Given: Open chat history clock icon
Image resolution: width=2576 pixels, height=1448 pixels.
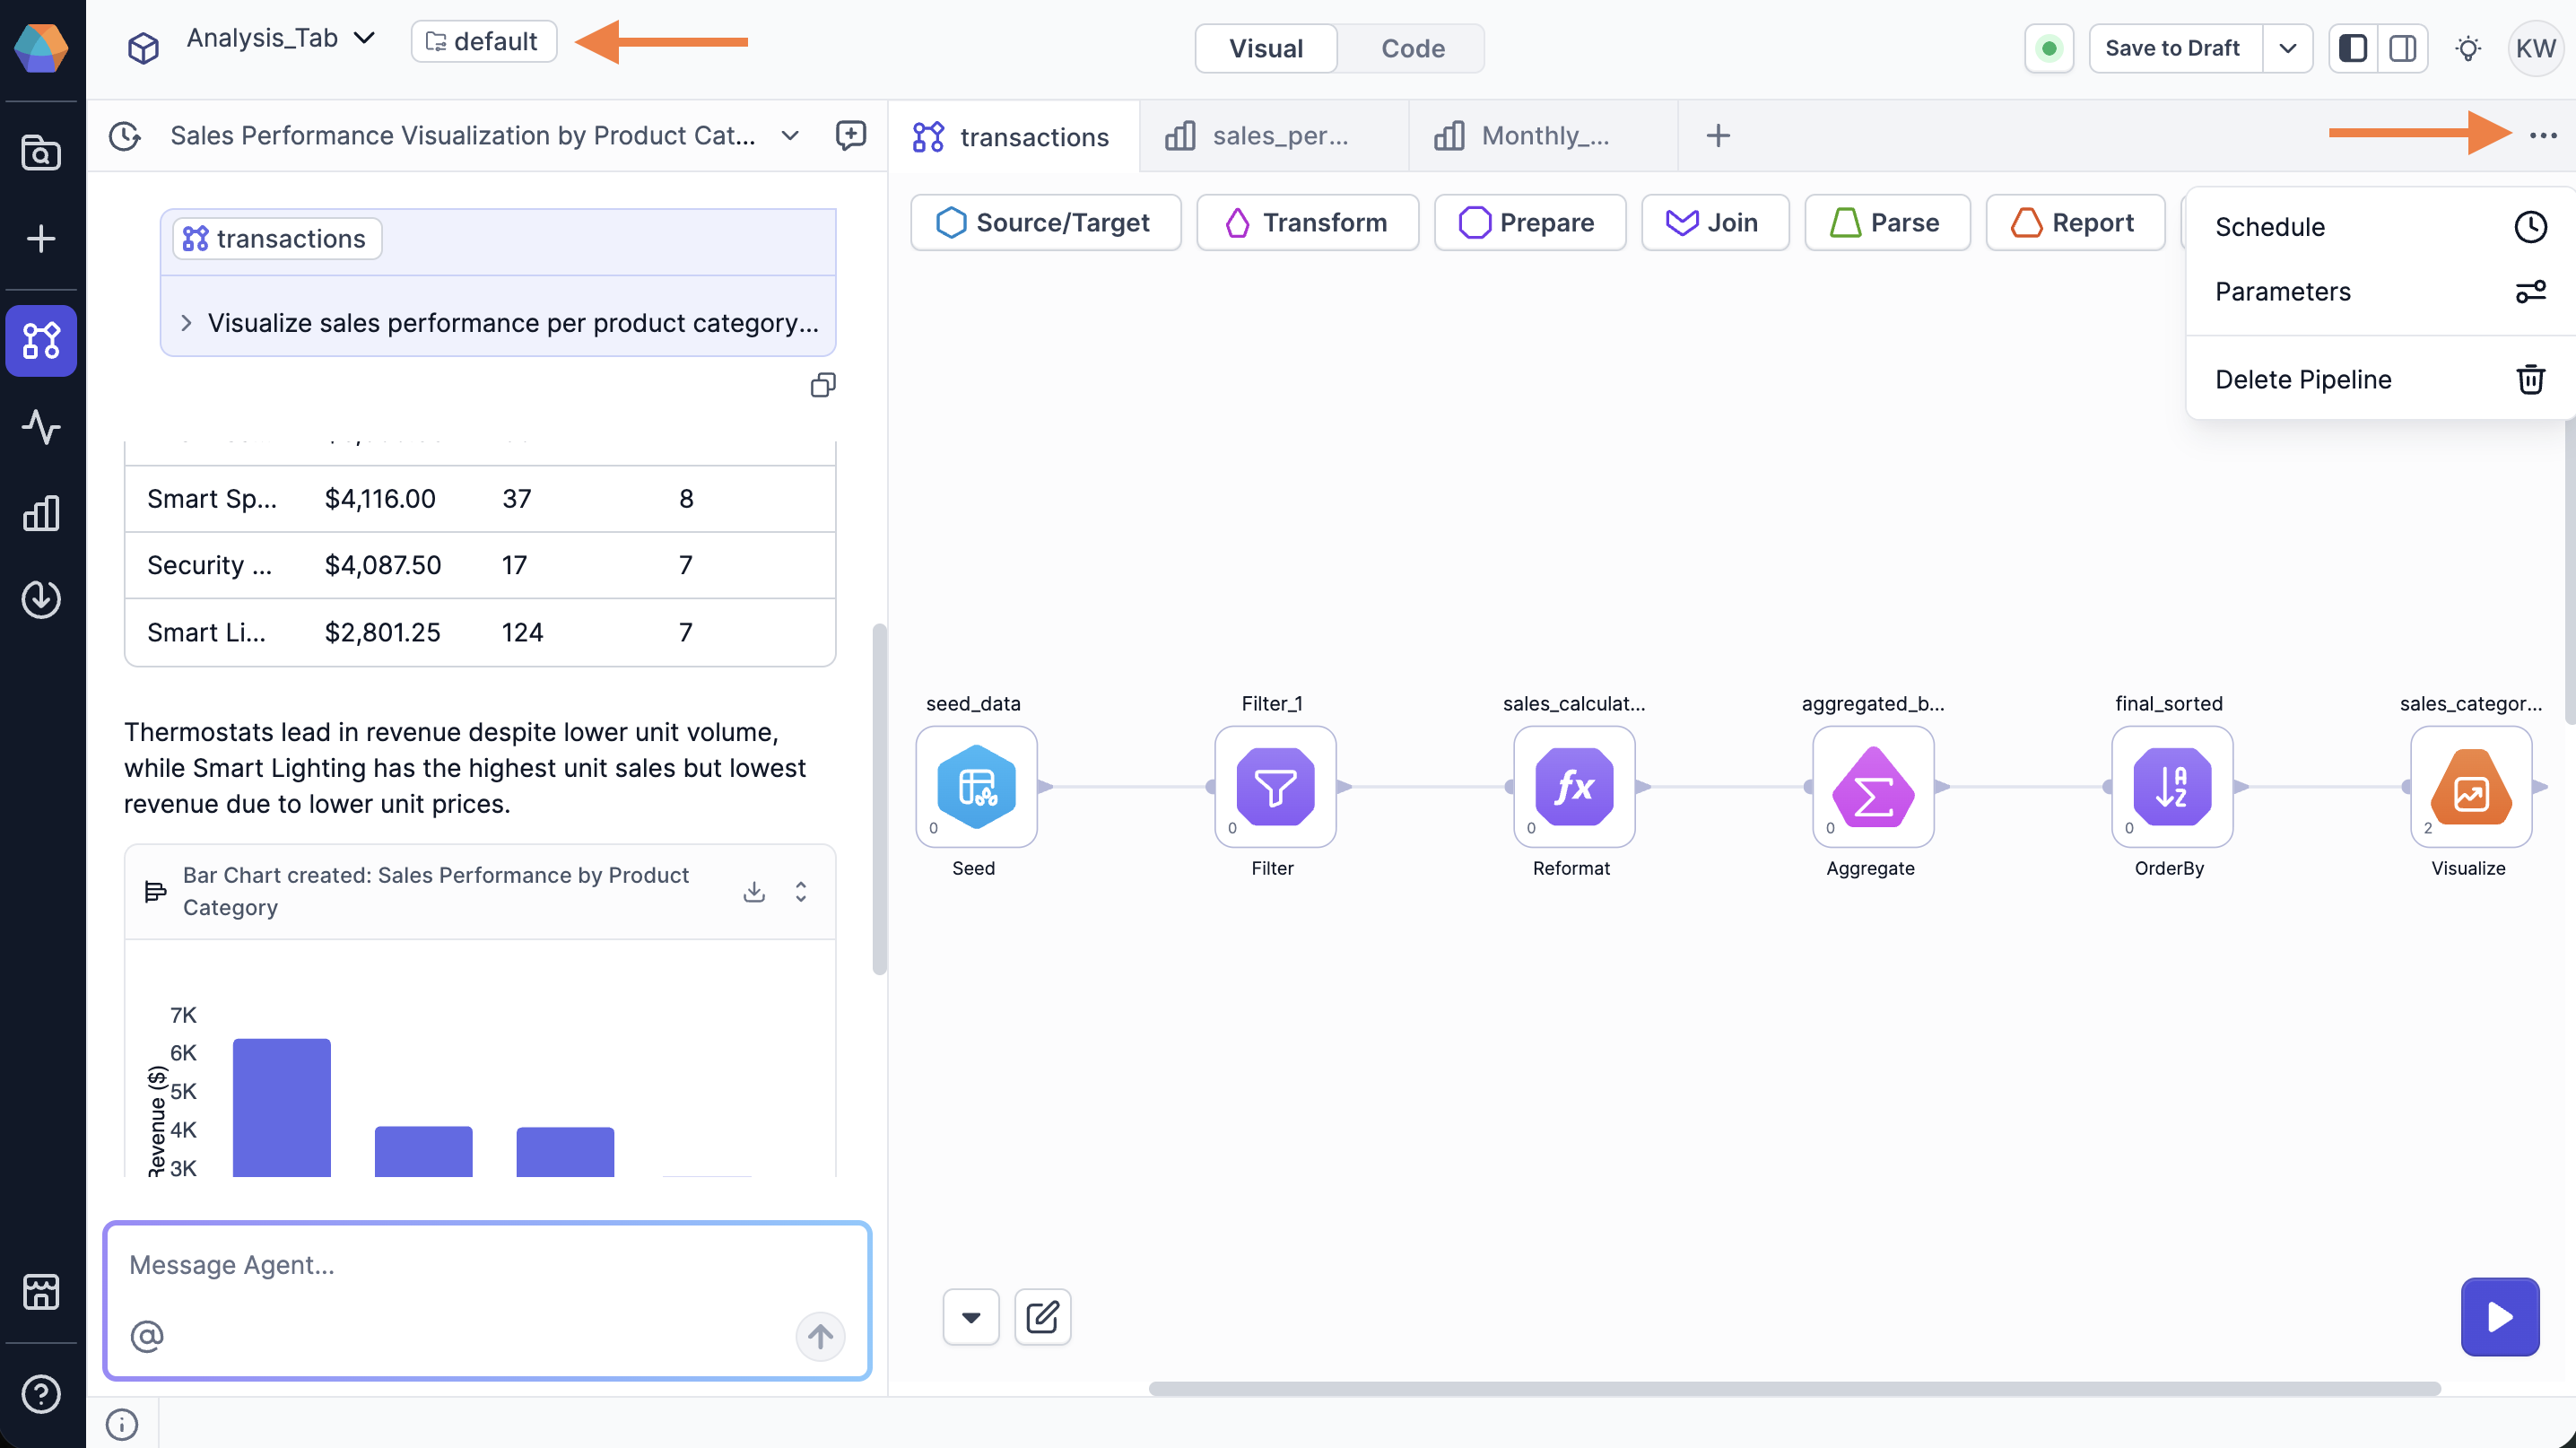Looking at the screenshot, I should coord(125,136).
